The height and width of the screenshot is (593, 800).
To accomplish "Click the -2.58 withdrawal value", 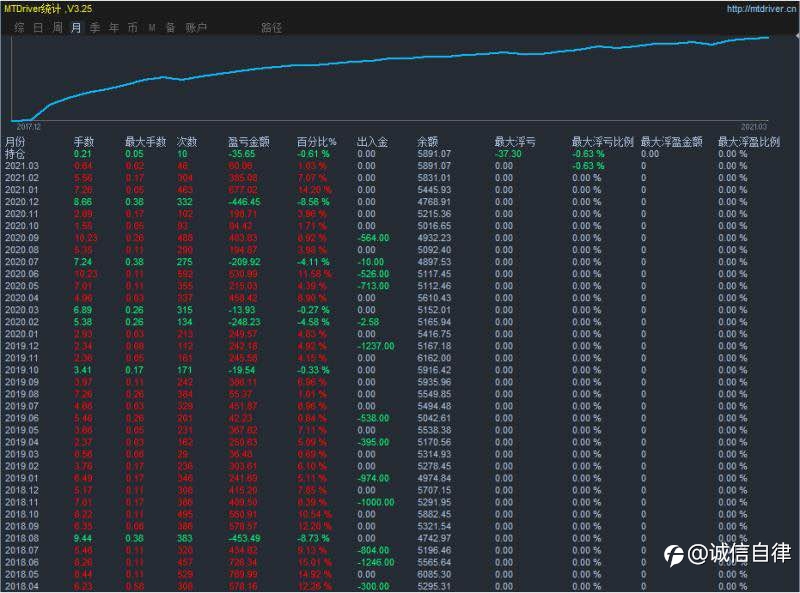I will (x=368, y=322).
